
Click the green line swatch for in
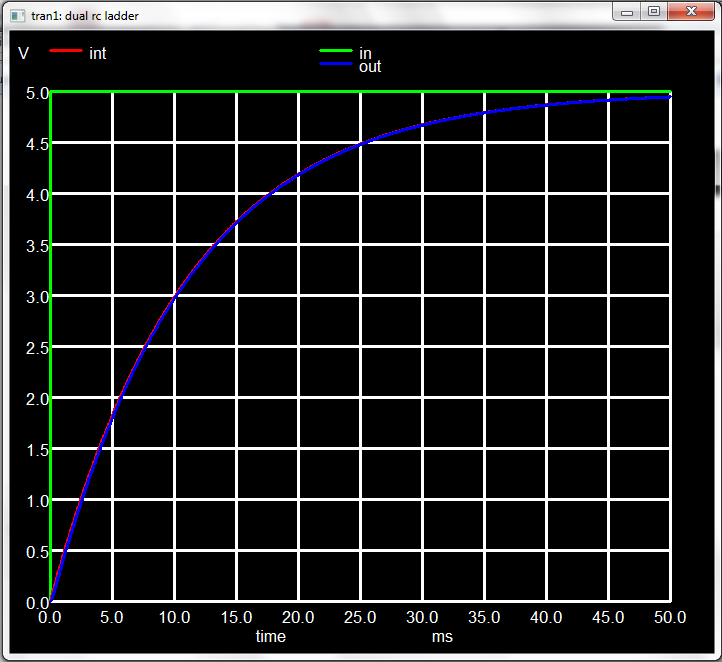(336, 50)
